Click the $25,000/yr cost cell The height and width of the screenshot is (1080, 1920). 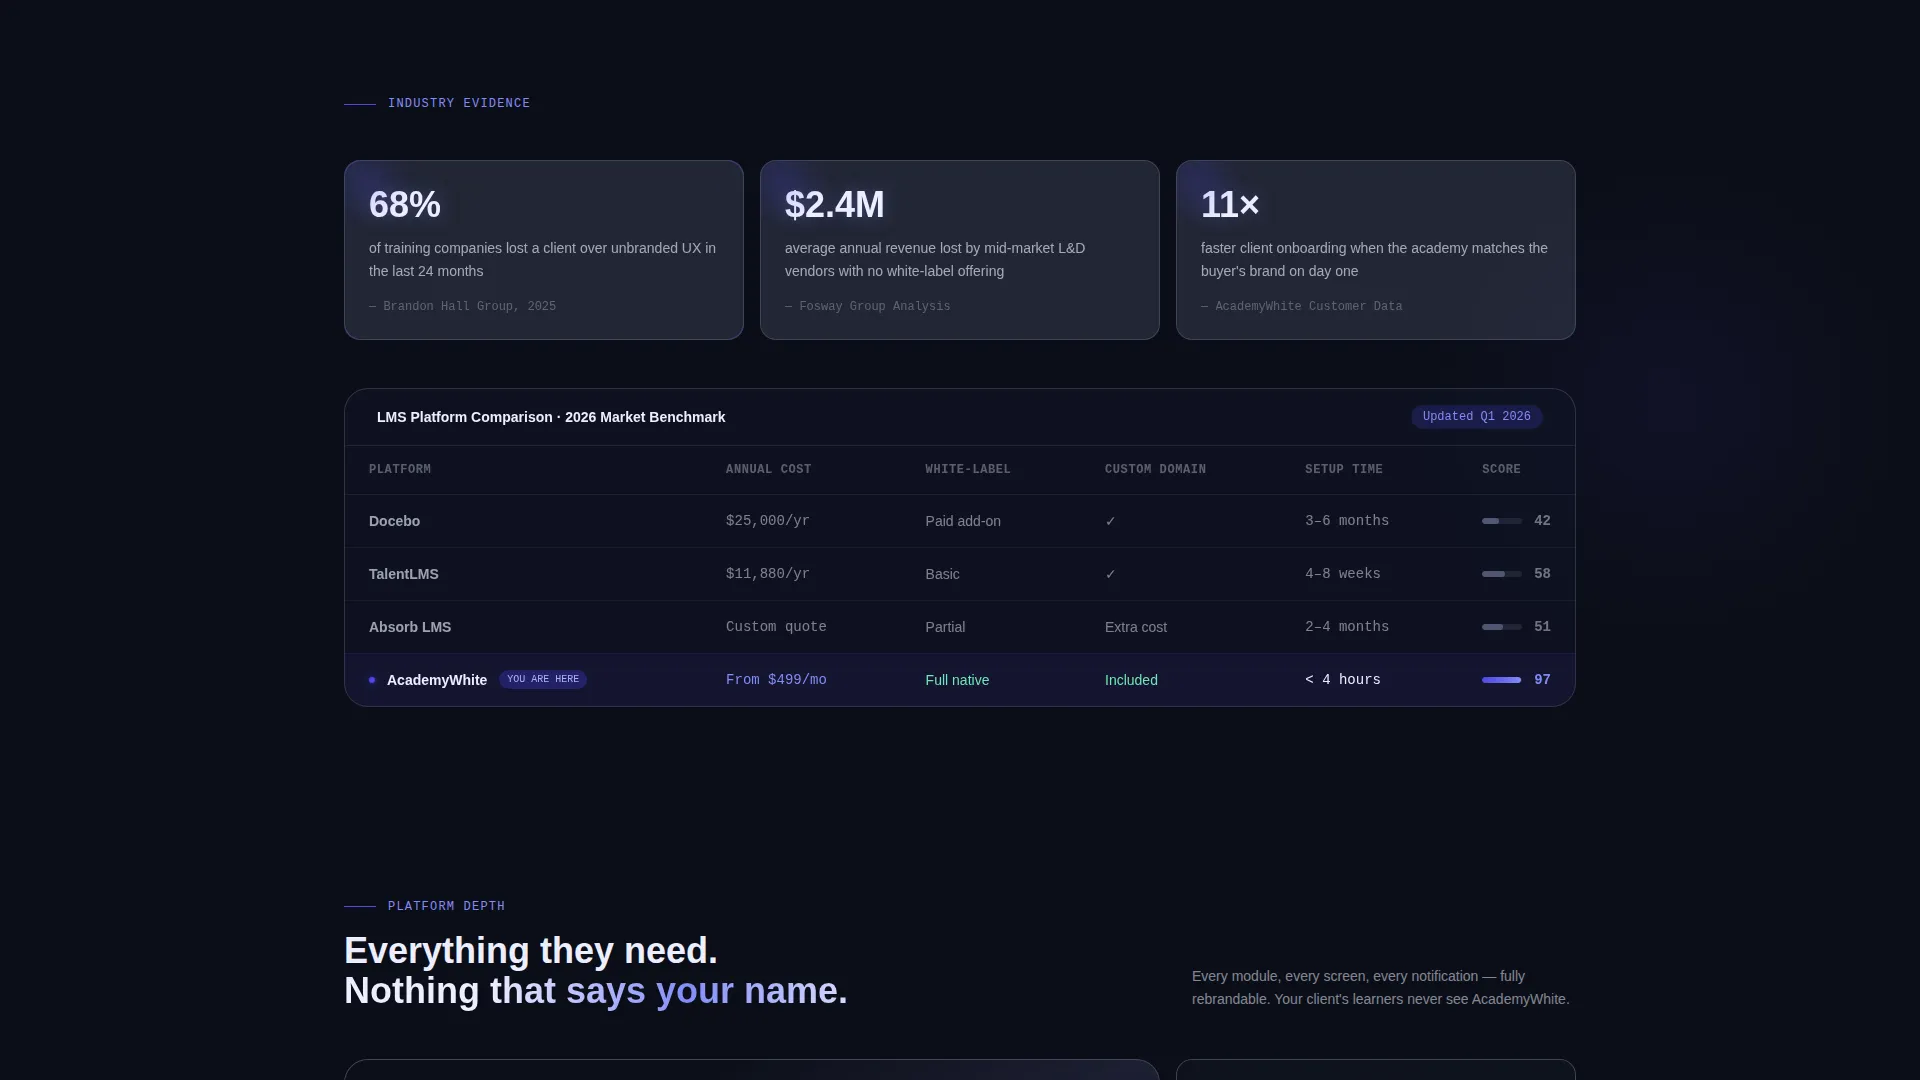tap(768, 521)
